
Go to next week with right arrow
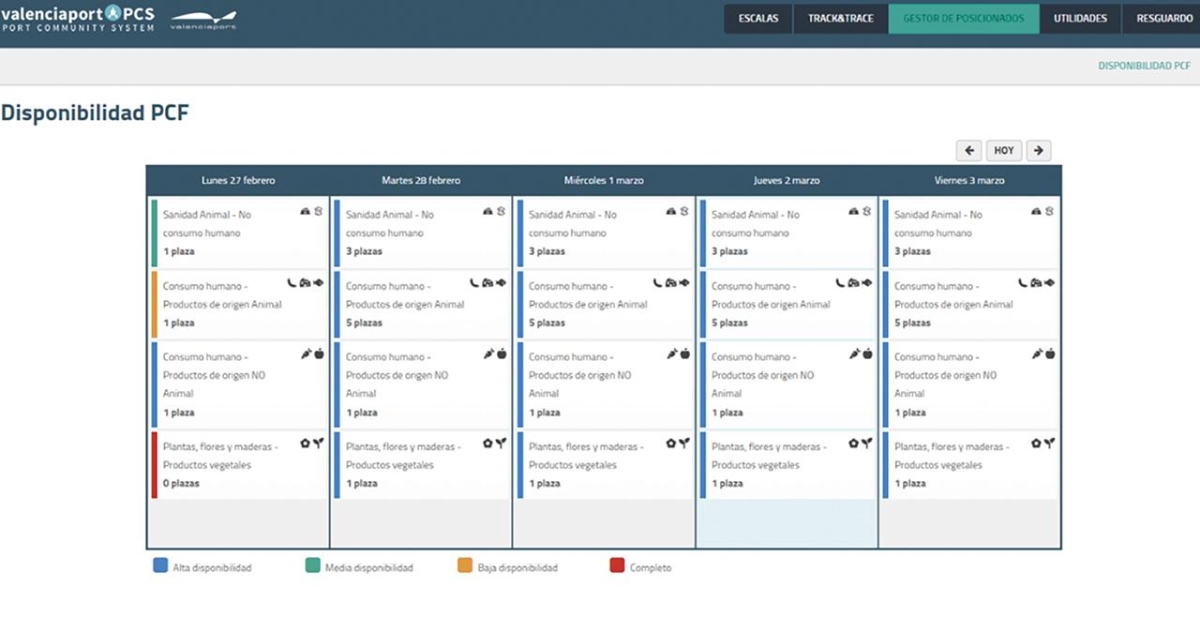click(x=1039, y=150)
